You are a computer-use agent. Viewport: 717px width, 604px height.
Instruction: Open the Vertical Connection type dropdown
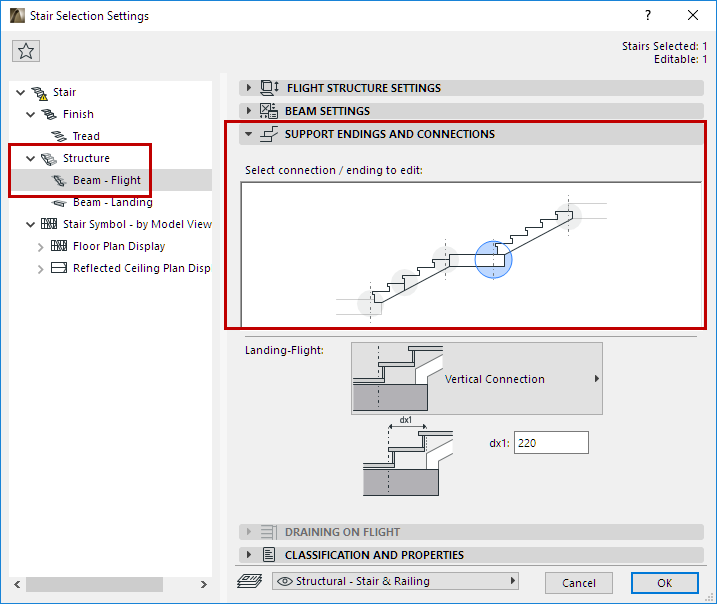(x=476, y=379)
